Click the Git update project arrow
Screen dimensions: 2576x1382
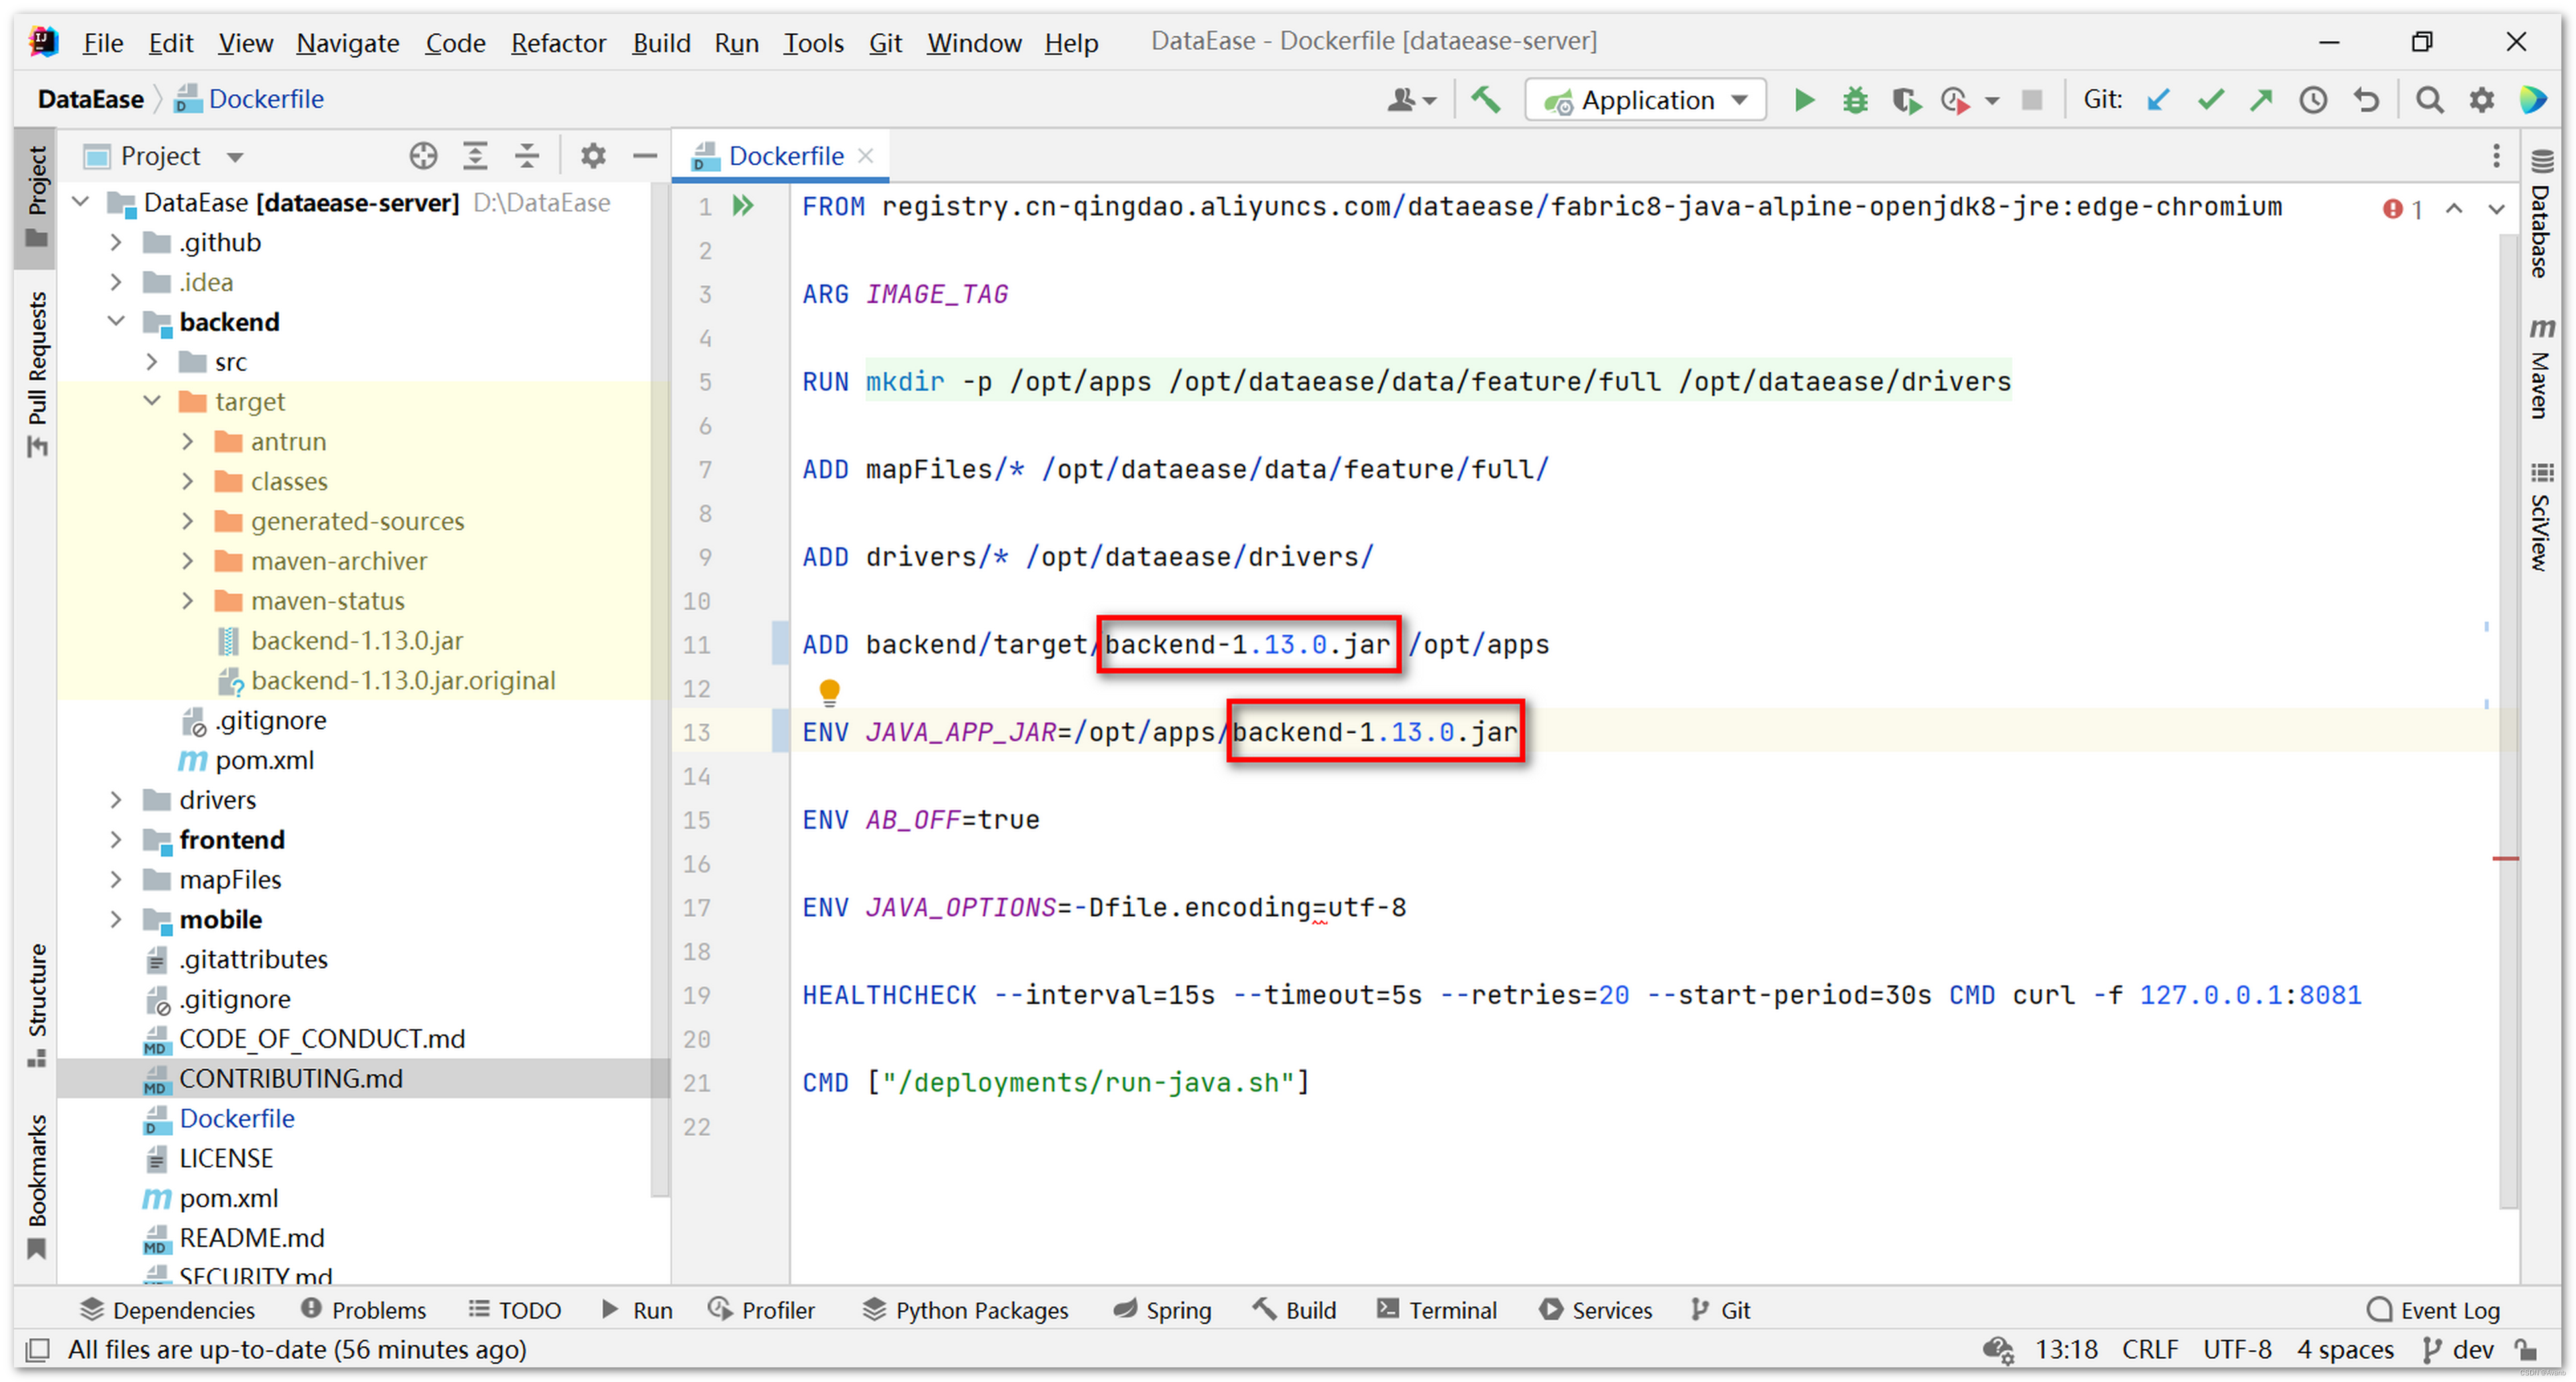point(2158,100)
